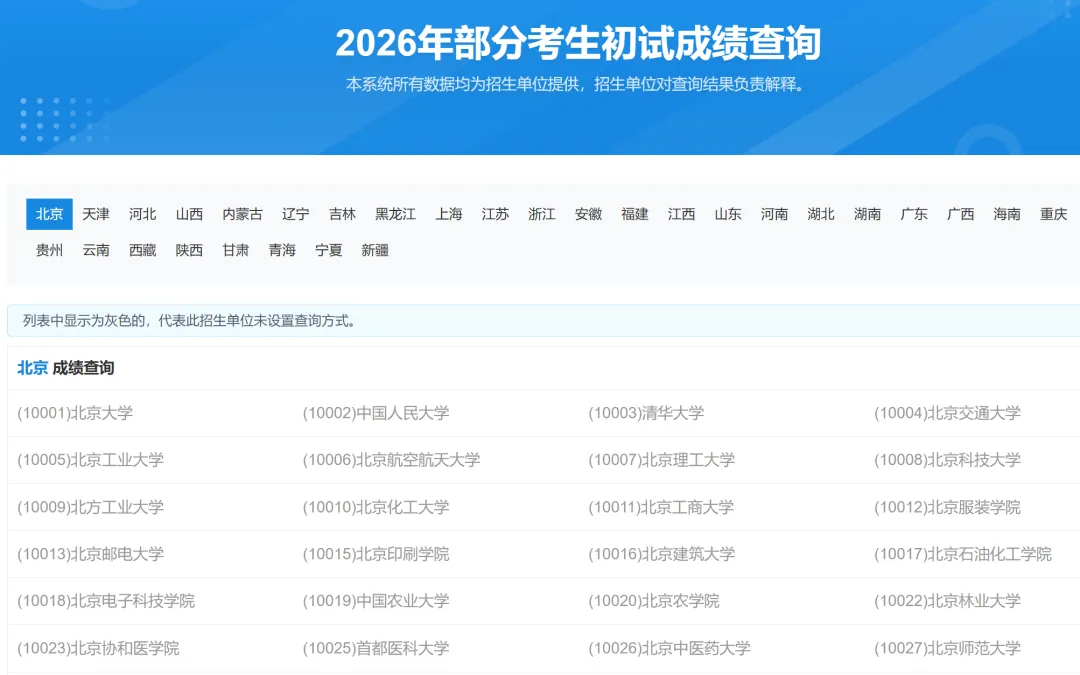
Task: Click the 北京 成绩查询 section heading
Action: coord(65,368)
